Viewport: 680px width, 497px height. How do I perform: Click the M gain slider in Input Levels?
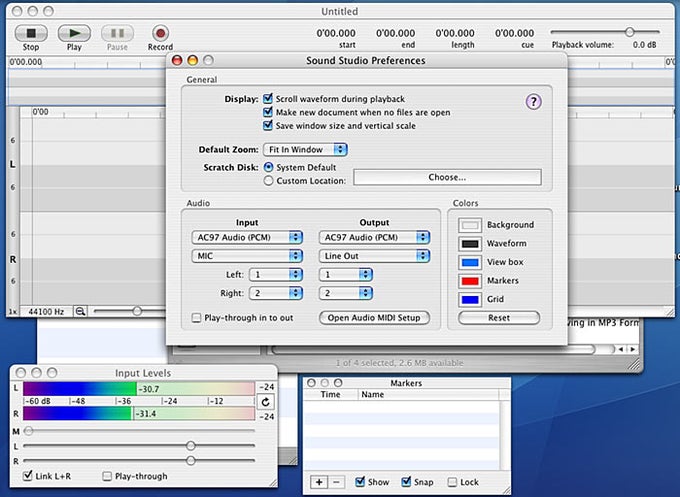pos(29,431)
